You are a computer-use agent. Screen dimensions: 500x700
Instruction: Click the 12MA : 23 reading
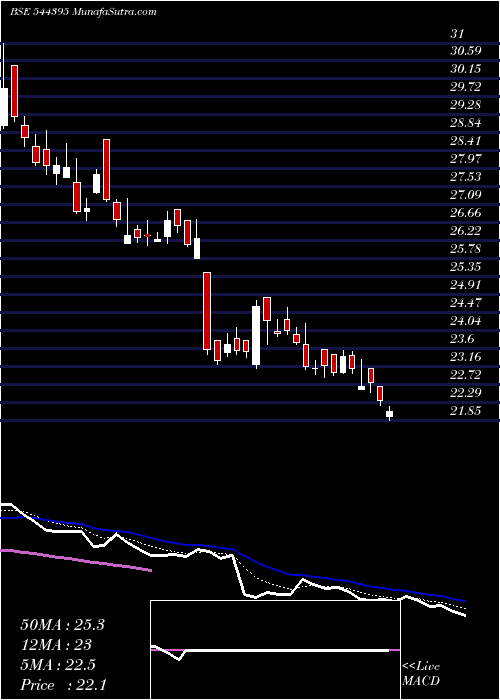[56, 645]
